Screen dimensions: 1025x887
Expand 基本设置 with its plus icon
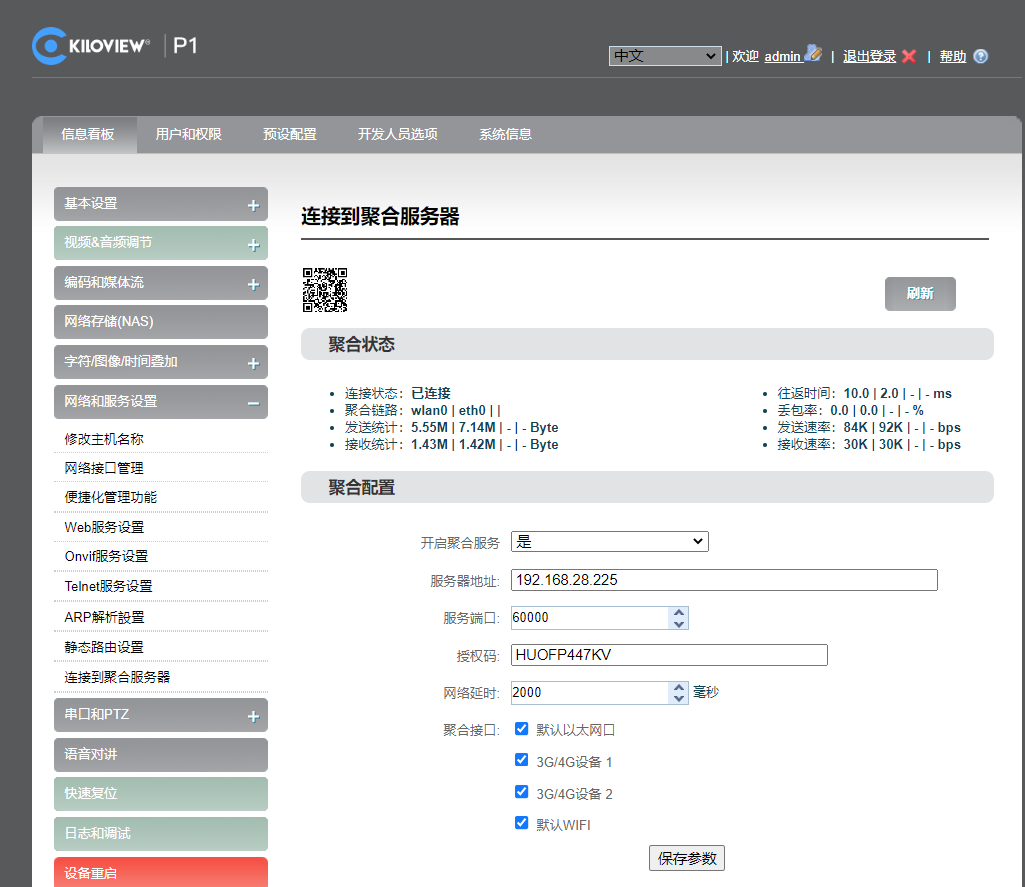pos(254,206)
